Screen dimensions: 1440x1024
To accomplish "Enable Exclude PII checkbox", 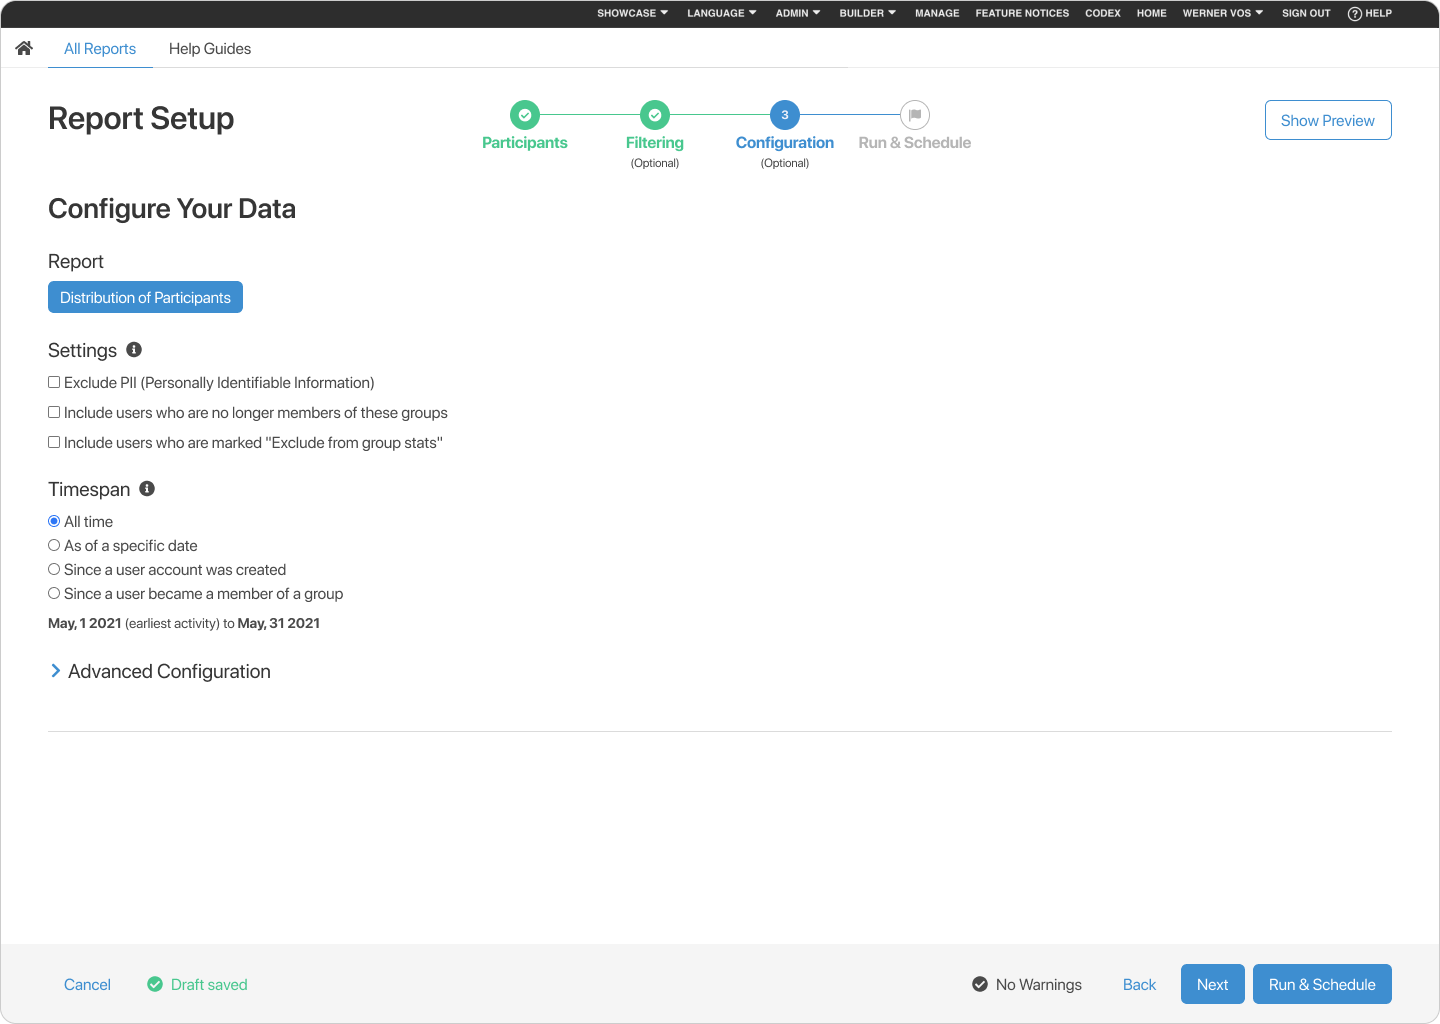I will coord(53,381).
